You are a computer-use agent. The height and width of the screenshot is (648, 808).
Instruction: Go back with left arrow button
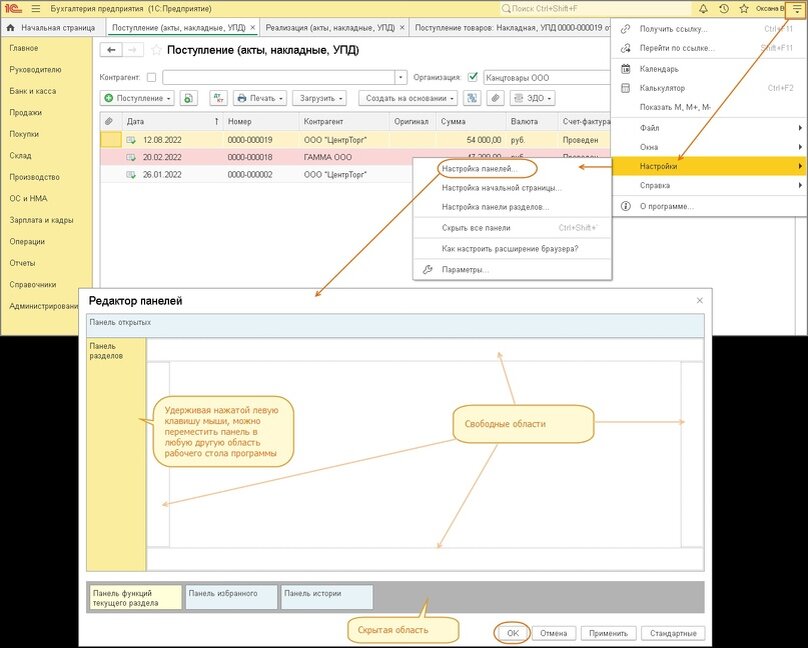(111, 50)
